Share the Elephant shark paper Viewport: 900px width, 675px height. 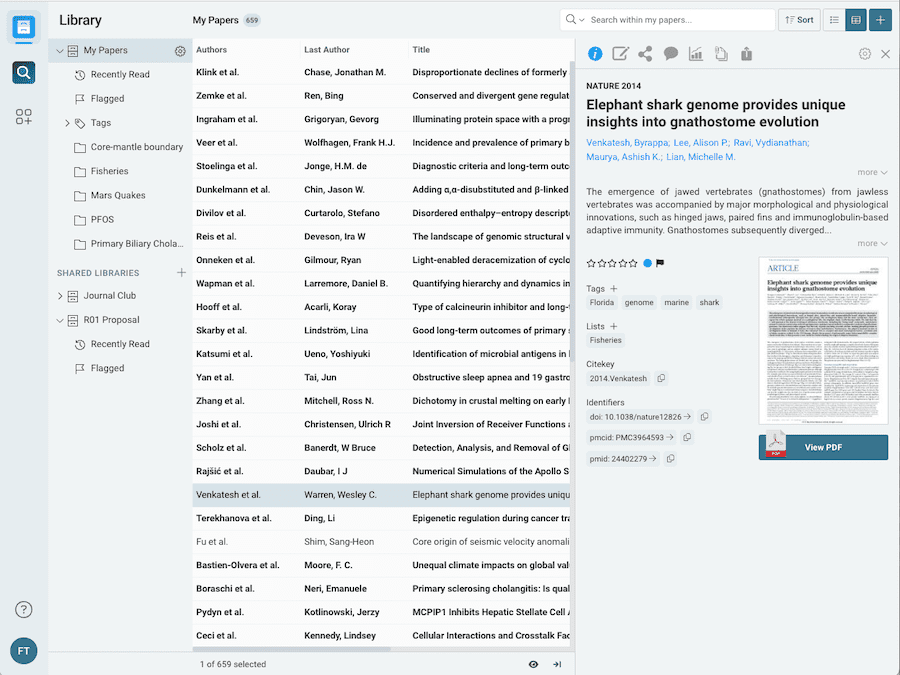tap(646, 53)
